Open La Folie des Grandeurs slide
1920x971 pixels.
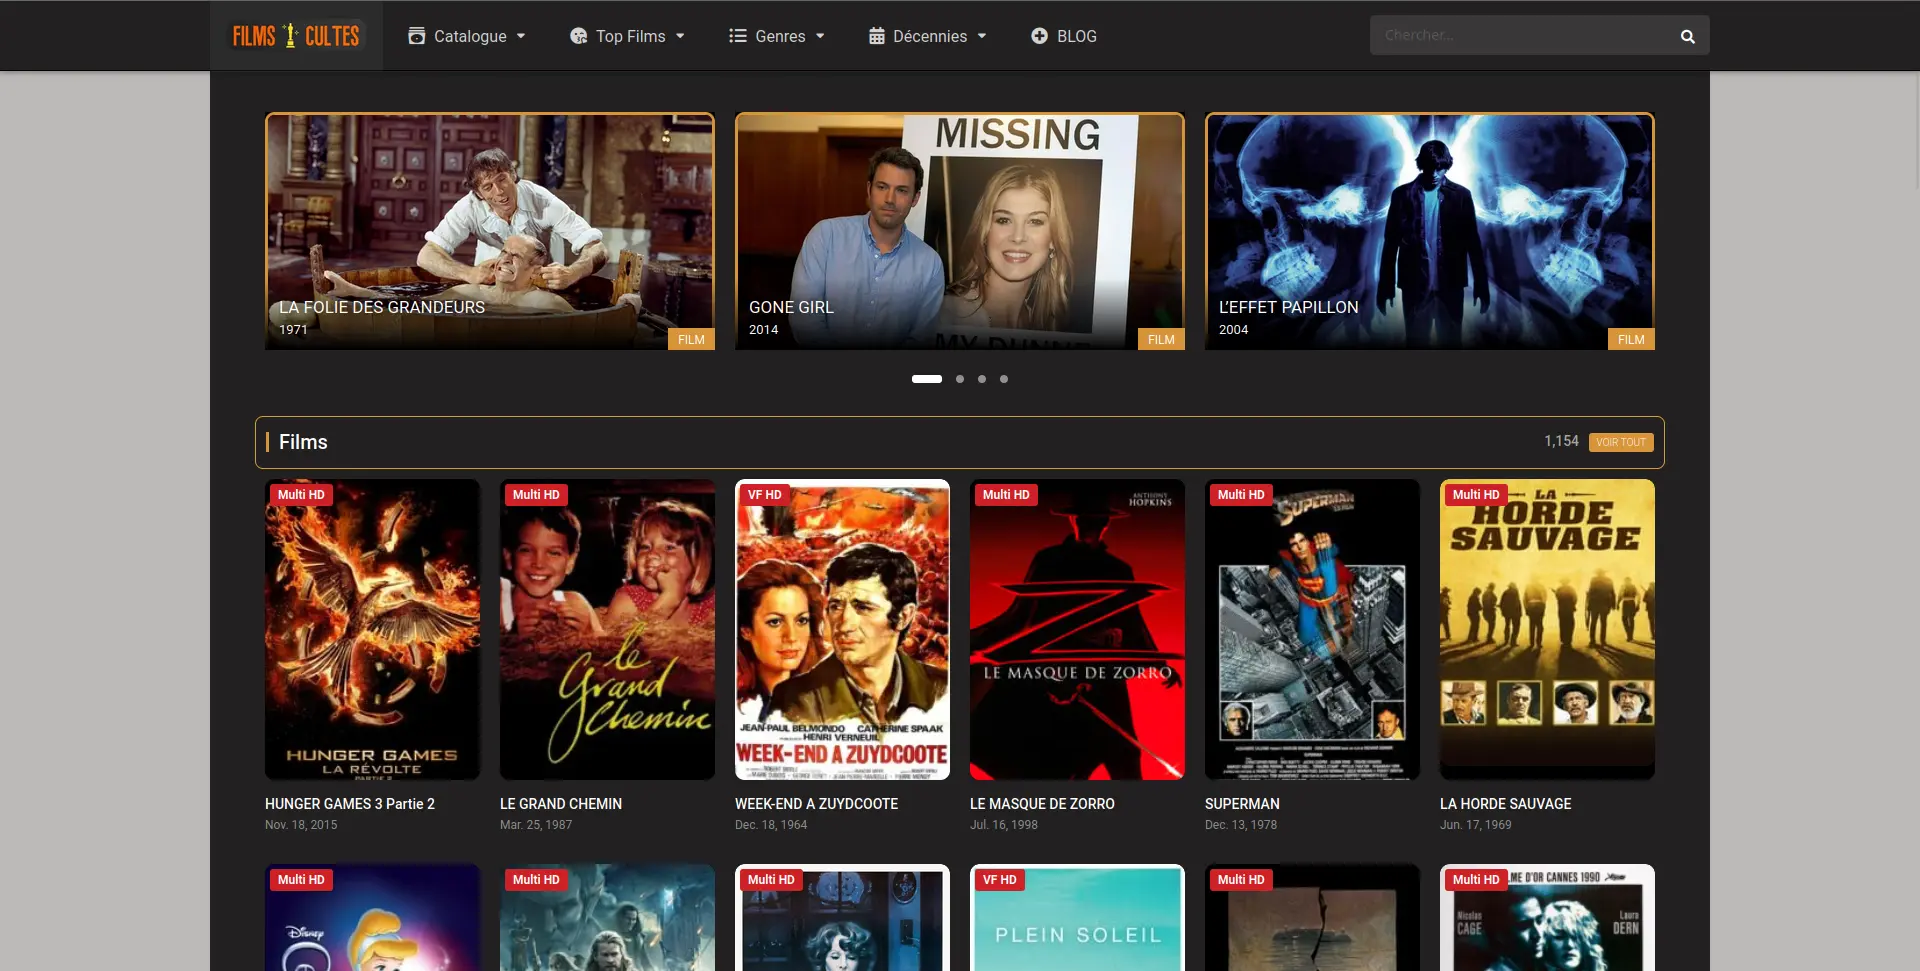[x=490, y=231]
